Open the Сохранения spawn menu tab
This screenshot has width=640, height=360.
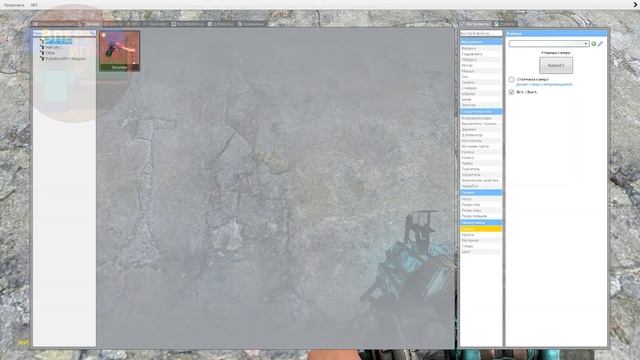[251, 24]
